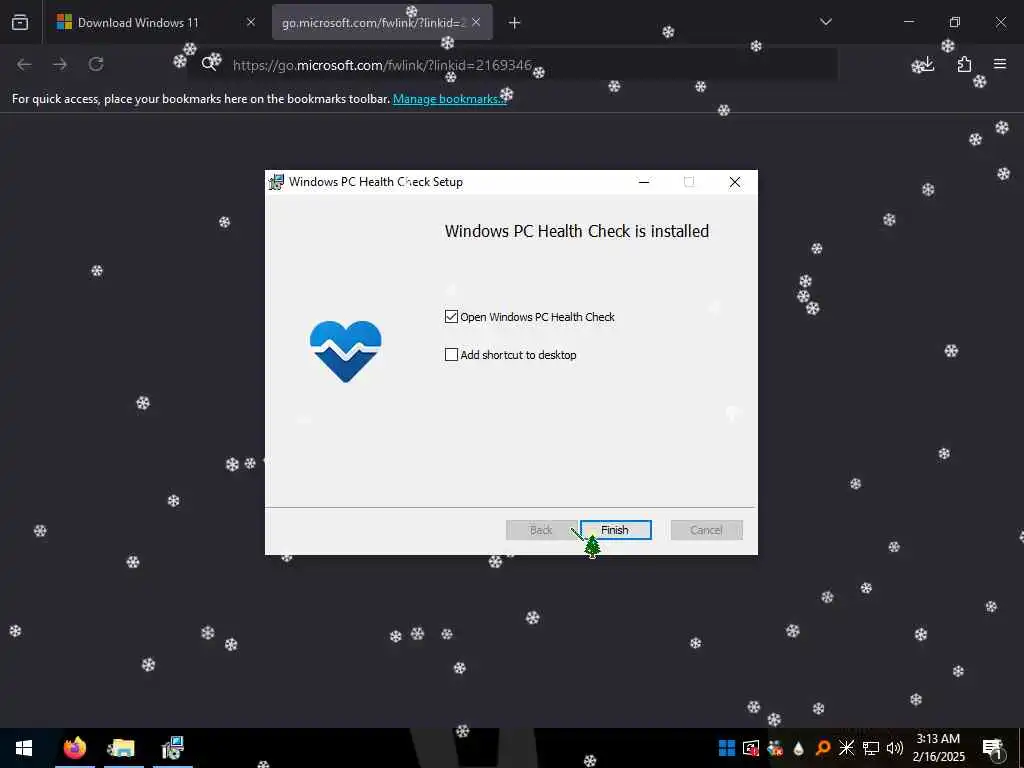Focus the URL address bar field

513,65
